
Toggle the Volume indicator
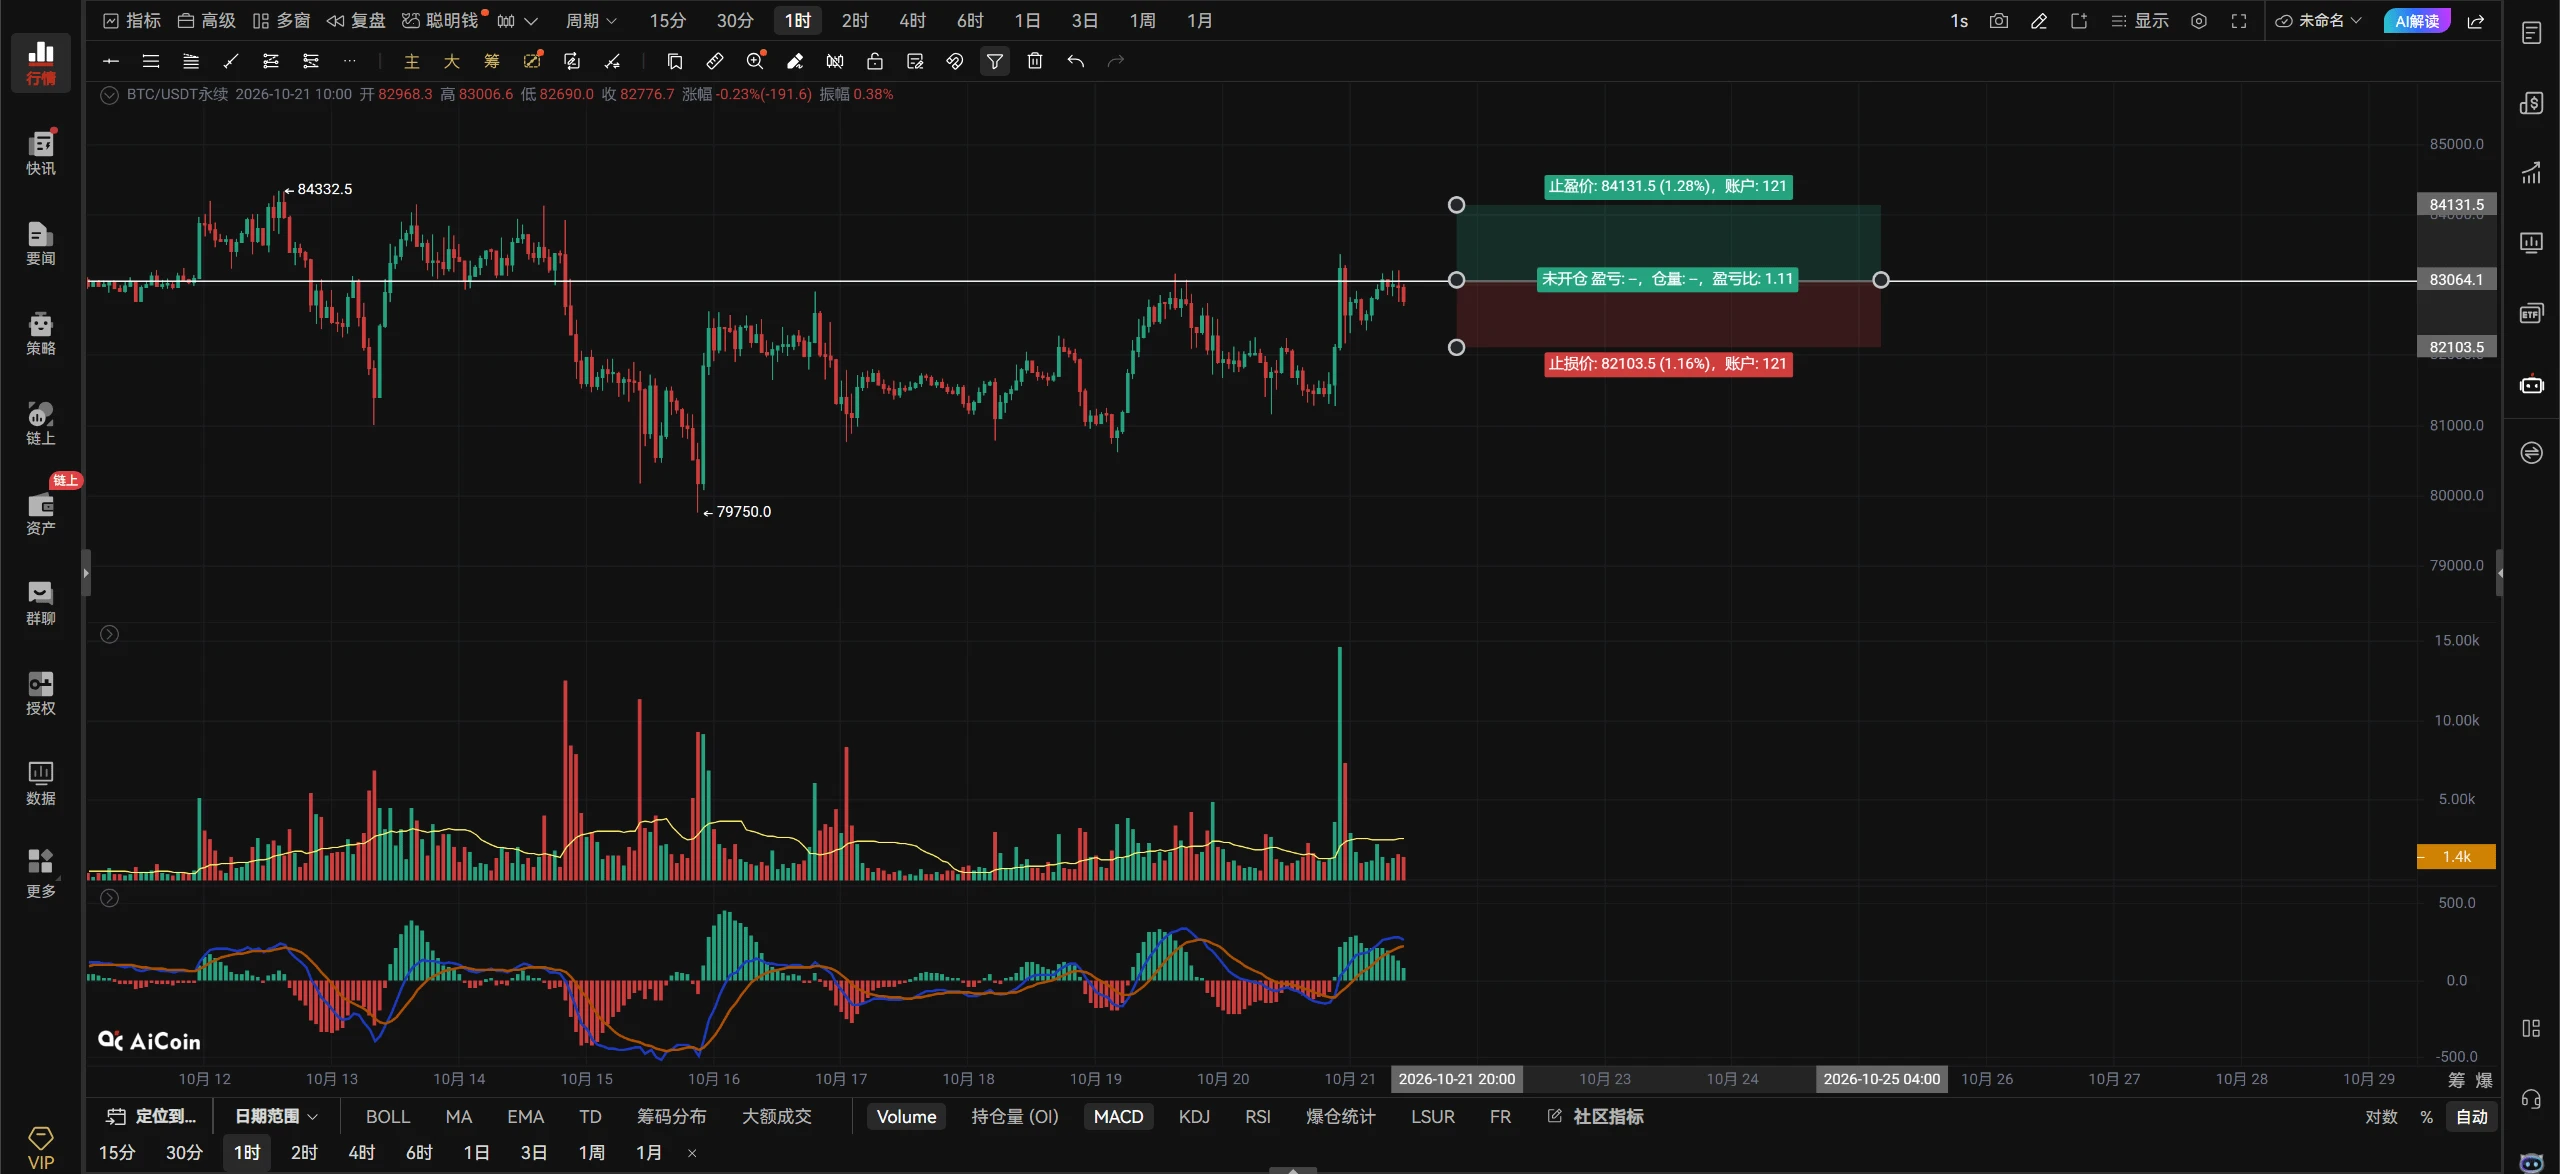point(906,1116)
